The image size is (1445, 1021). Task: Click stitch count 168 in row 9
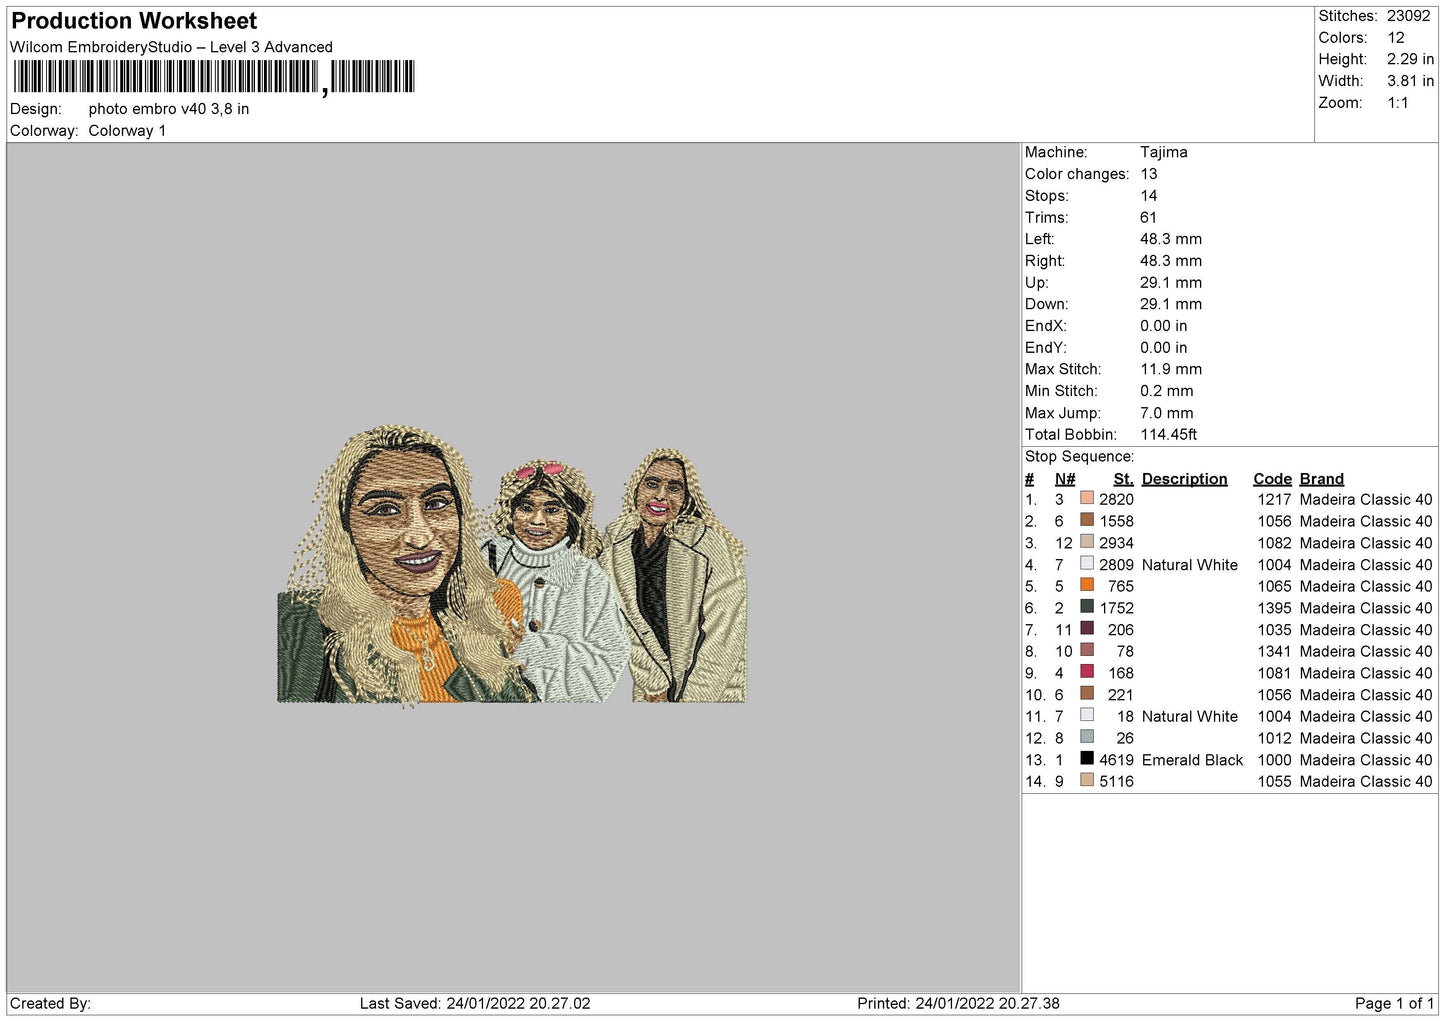(x=1121, y=673)
